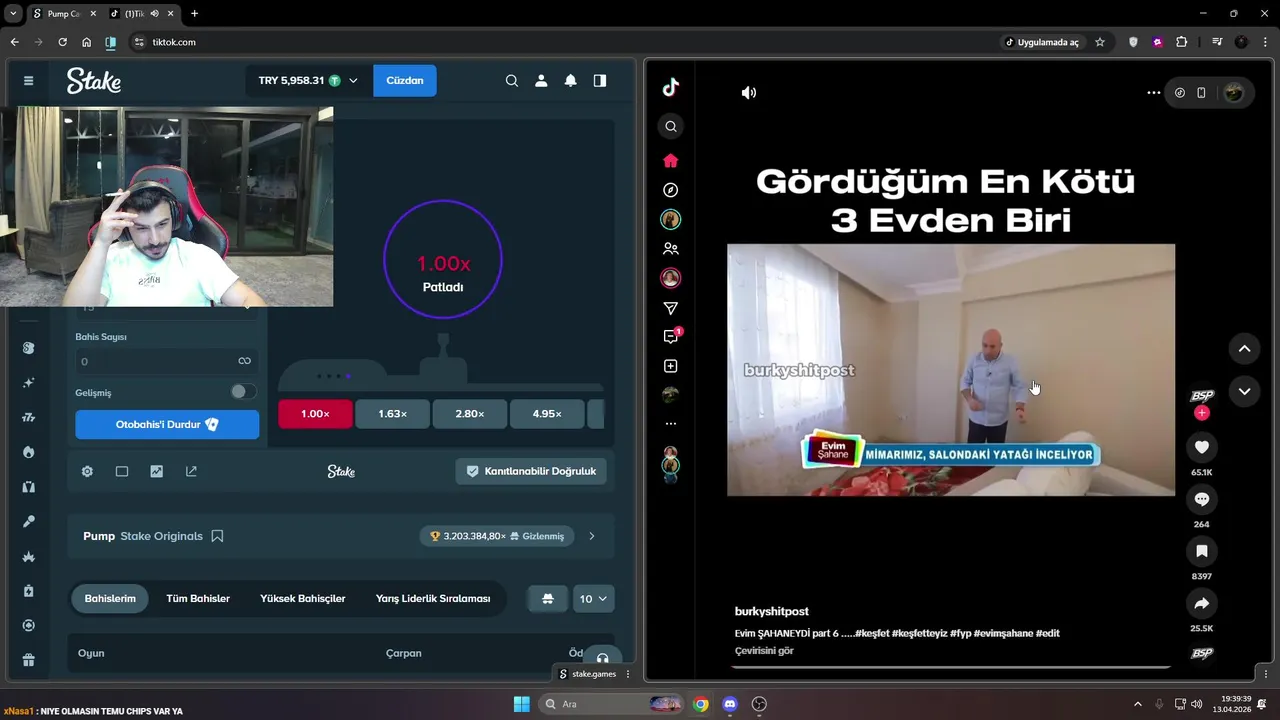Screen dimensions: 1280x720
Task: Select Yarış Liderlik Sıralaması tab
Action: point(433,599)
